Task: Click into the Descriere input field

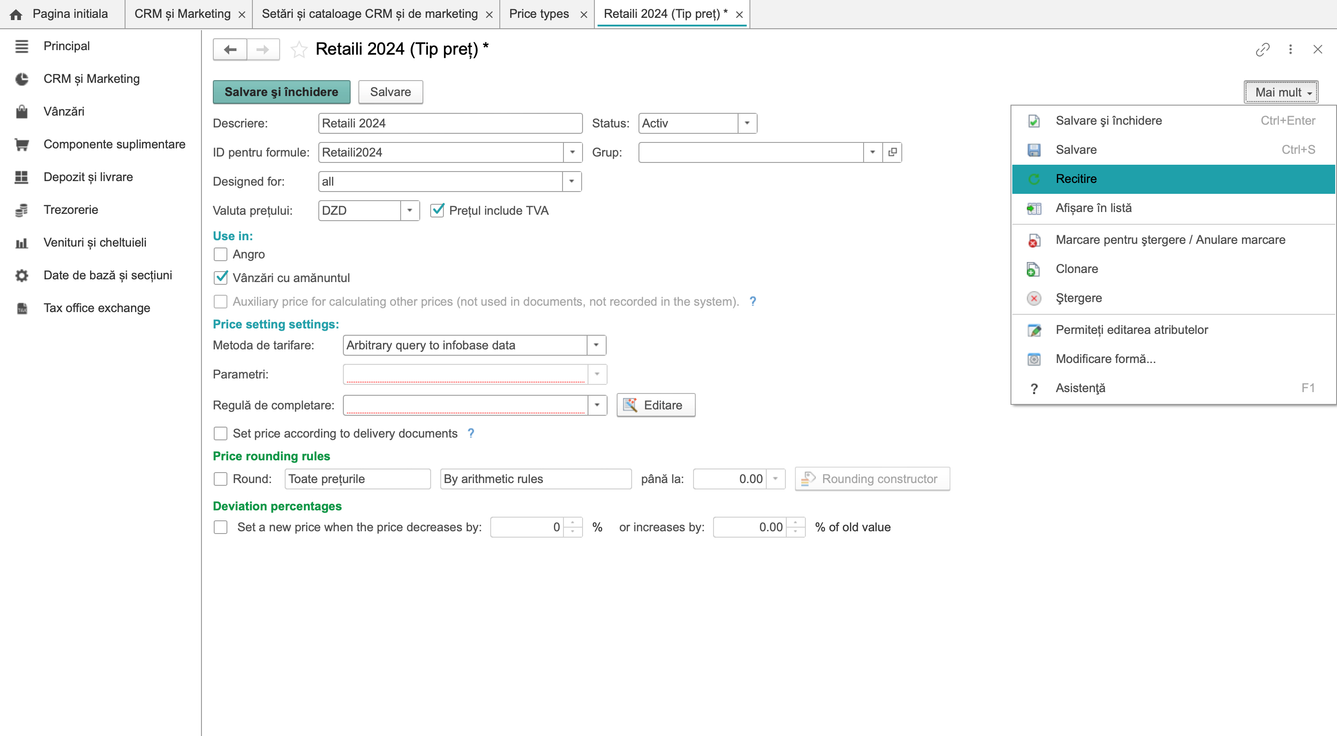Action: [450, 123]
